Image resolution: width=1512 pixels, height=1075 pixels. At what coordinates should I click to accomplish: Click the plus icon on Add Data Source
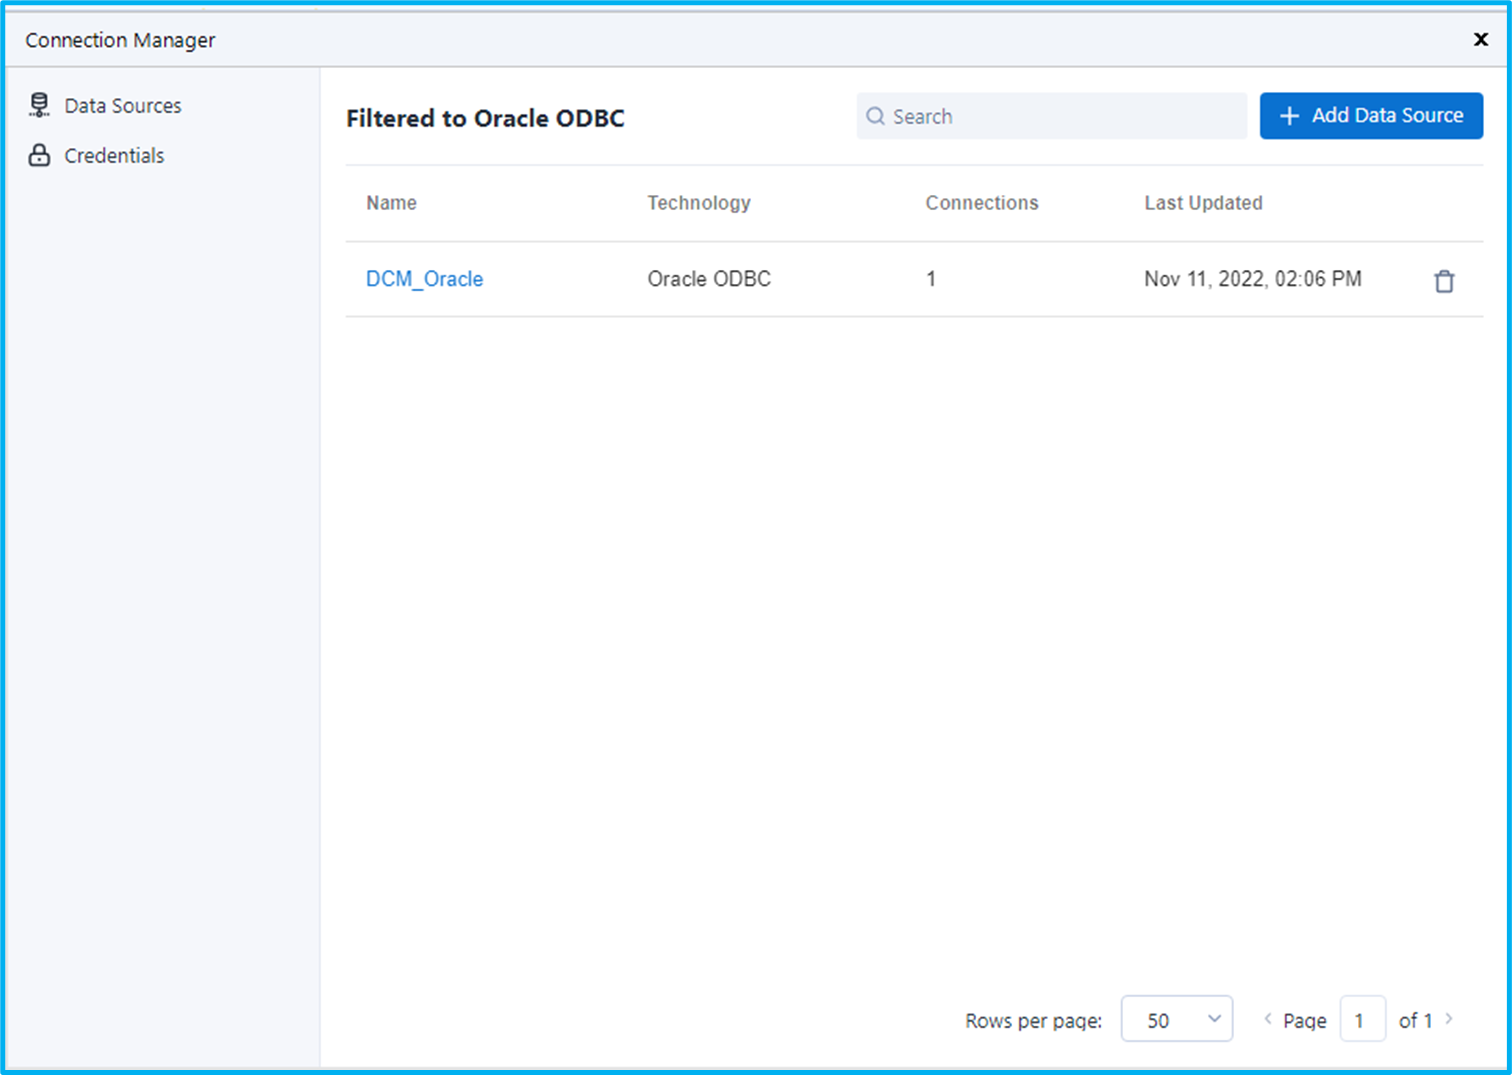tap(1290, 115)
